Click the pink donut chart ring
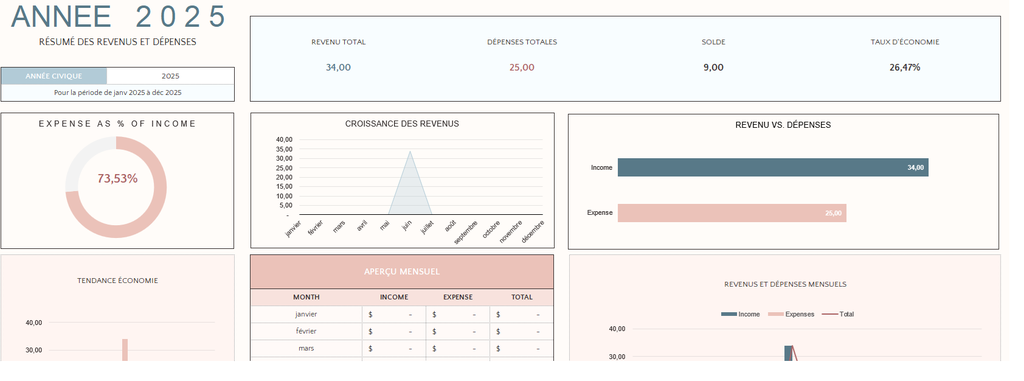 (x=161, y=188)
